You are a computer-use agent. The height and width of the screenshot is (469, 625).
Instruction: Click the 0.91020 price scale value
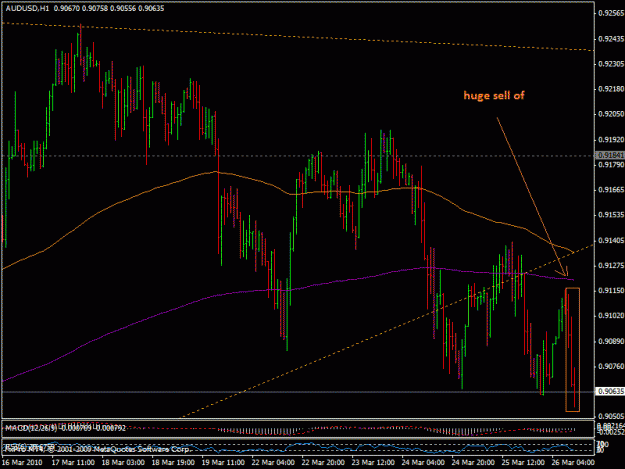click(x=611, y=316)
